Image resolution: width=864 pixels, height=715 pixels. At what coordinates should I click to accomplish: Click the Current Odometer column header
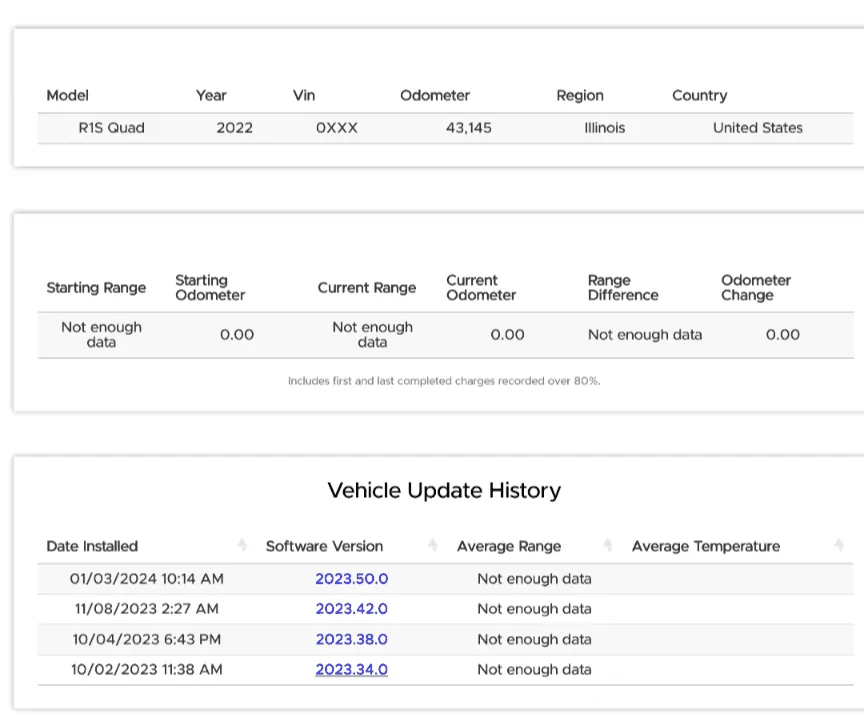481,288
